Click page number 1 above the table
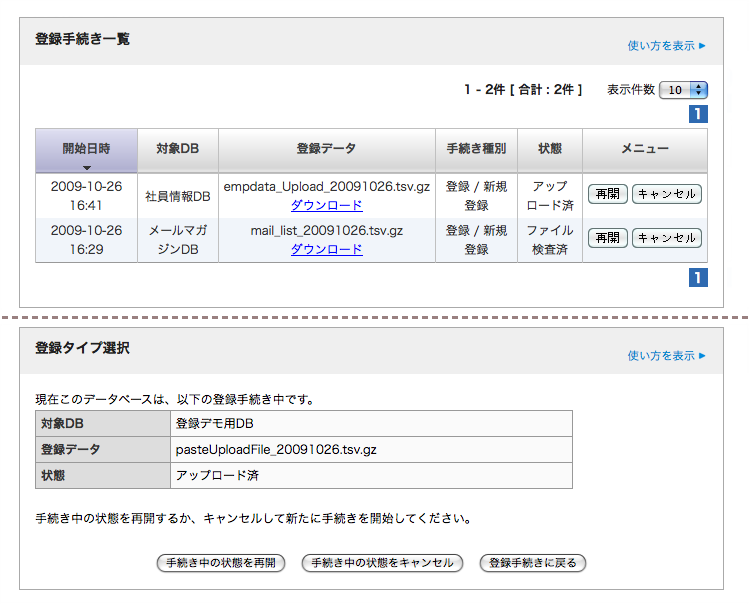 698,114
